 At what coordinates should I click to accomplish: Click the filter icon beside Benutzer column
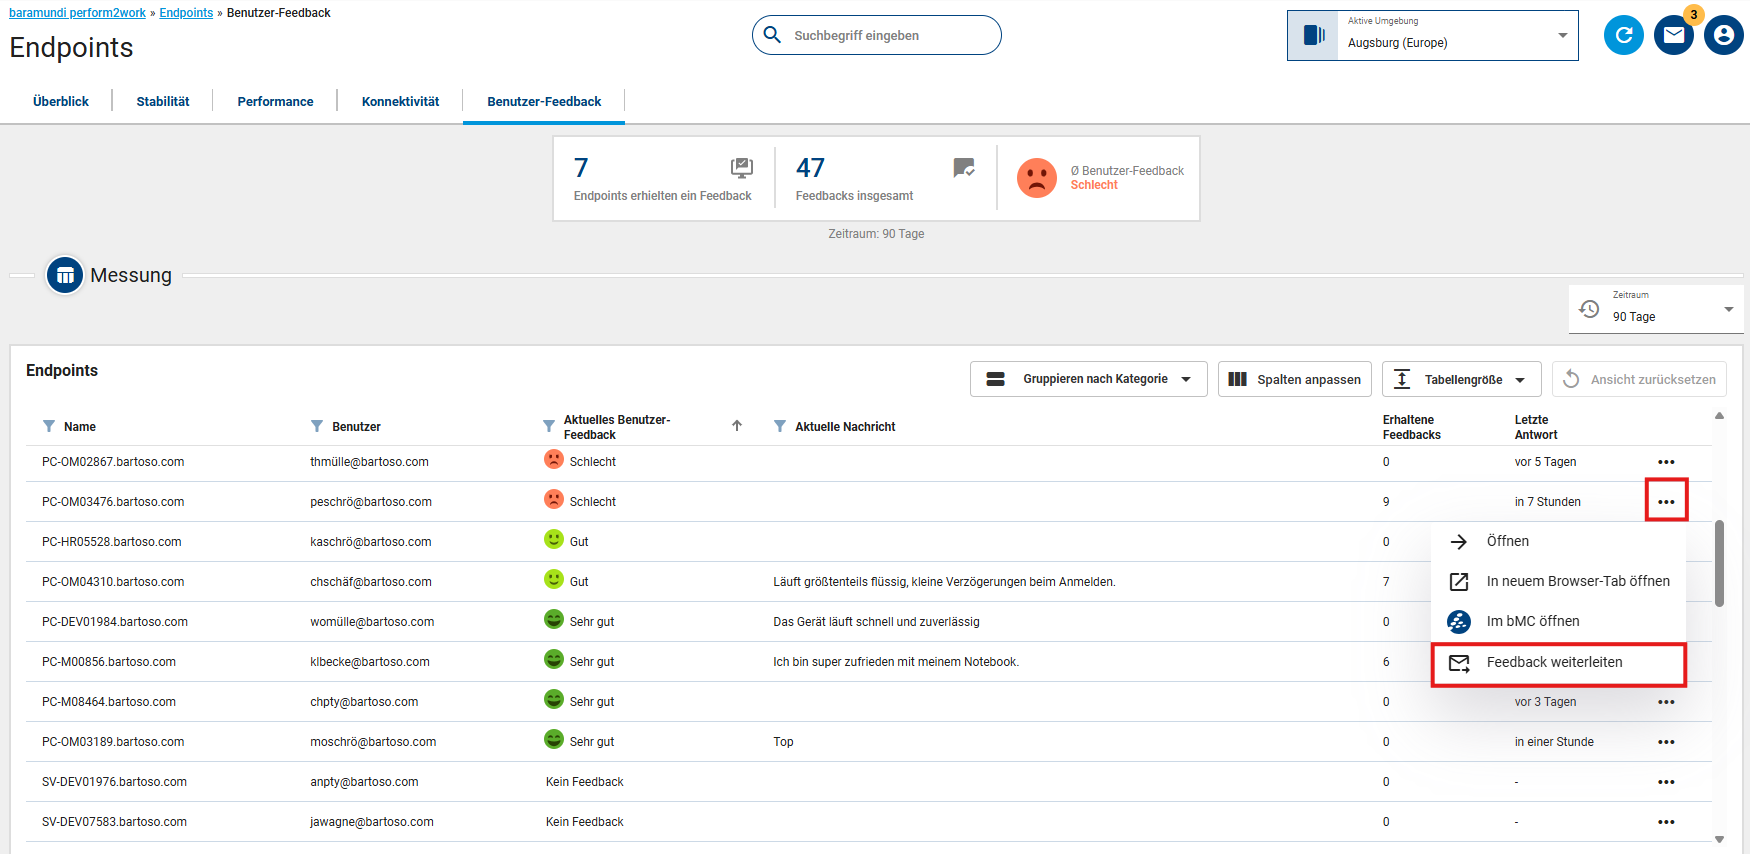coord(317,427)
